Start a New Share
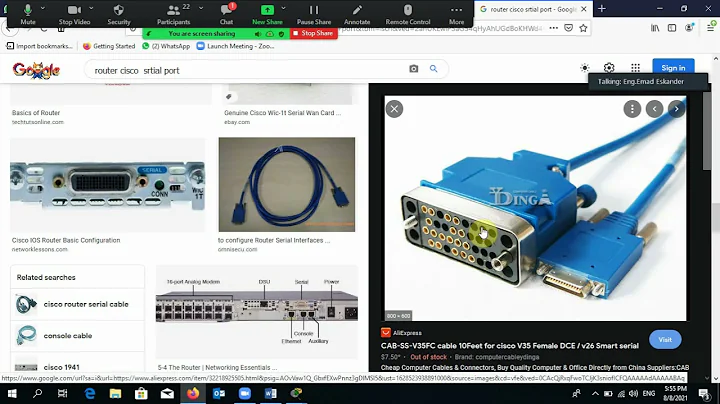The width and height of the screenshot is (720, 404). click(267, 14)
